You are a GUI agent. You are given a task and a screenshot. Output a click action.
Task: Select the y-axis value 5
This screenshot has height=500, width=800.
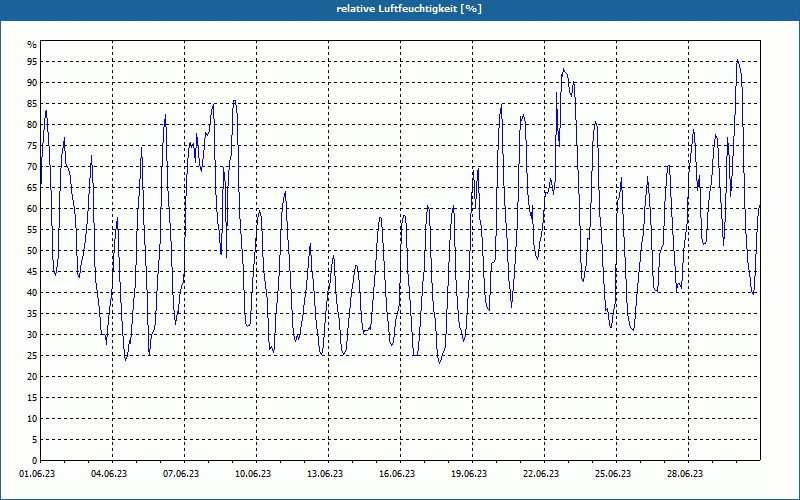pos(34,439)
